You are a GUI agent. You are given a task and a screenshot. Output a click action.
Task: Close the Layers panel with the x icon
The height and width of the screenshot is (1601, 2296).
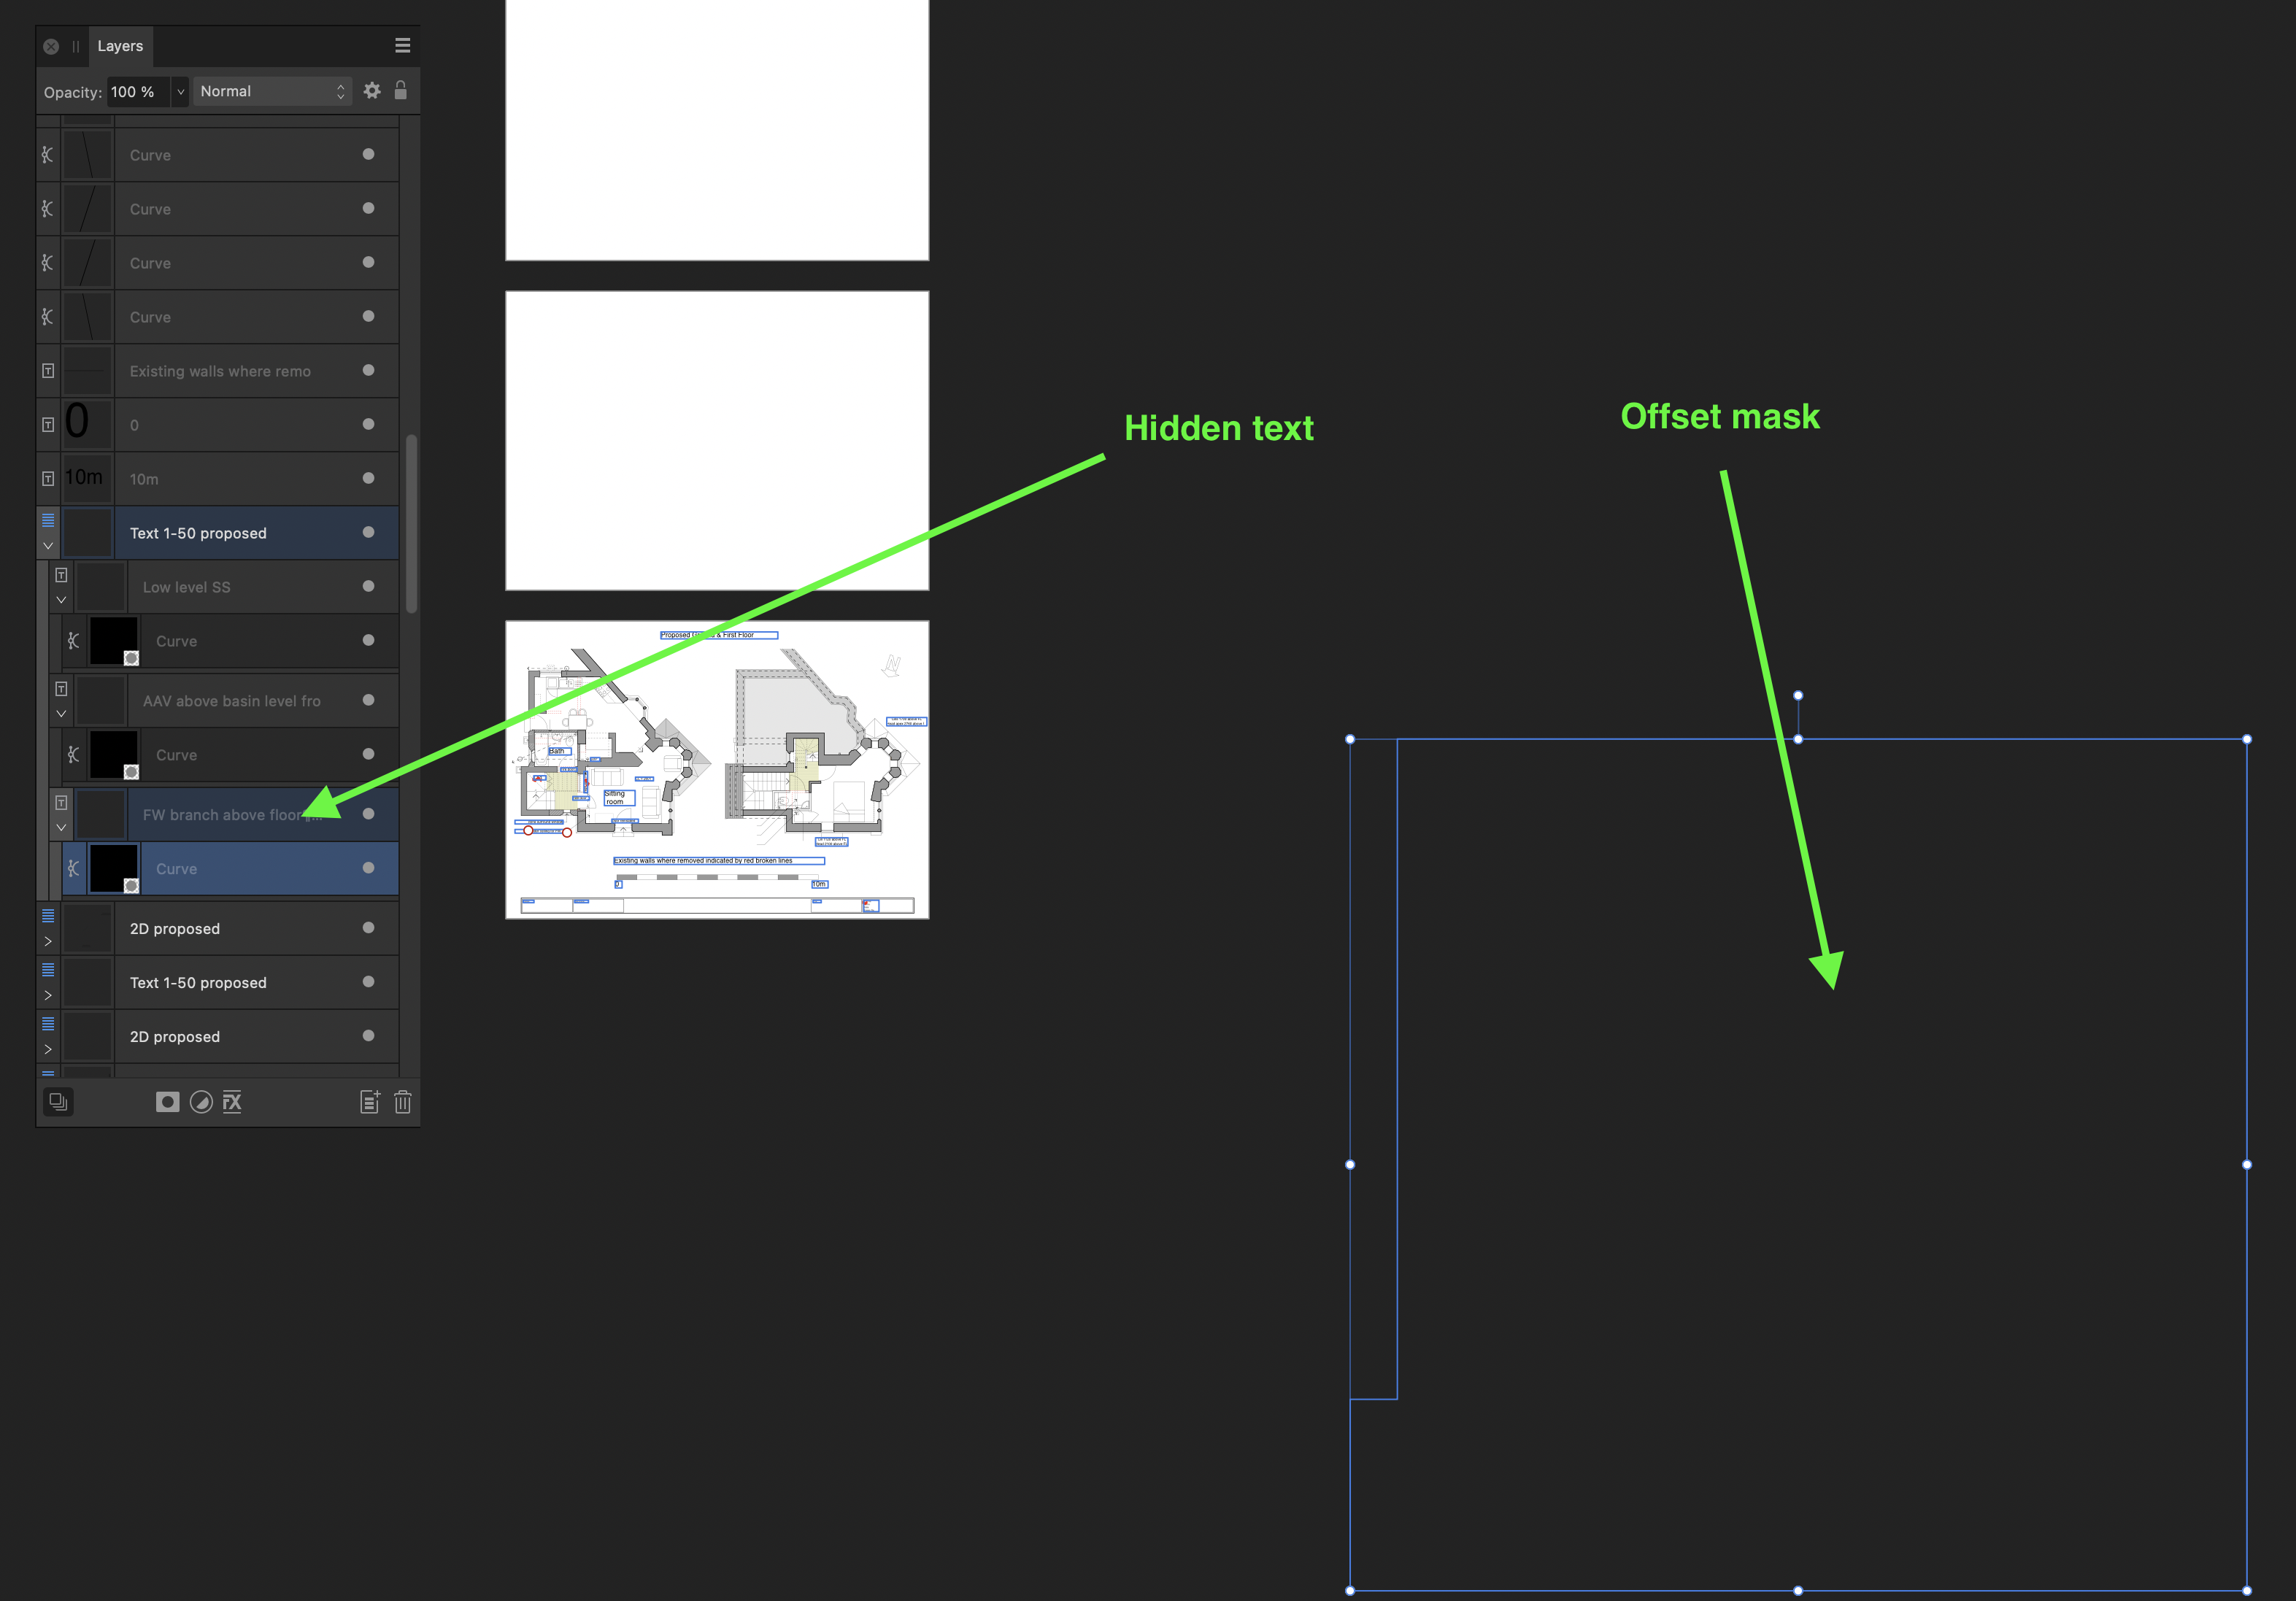51,46
